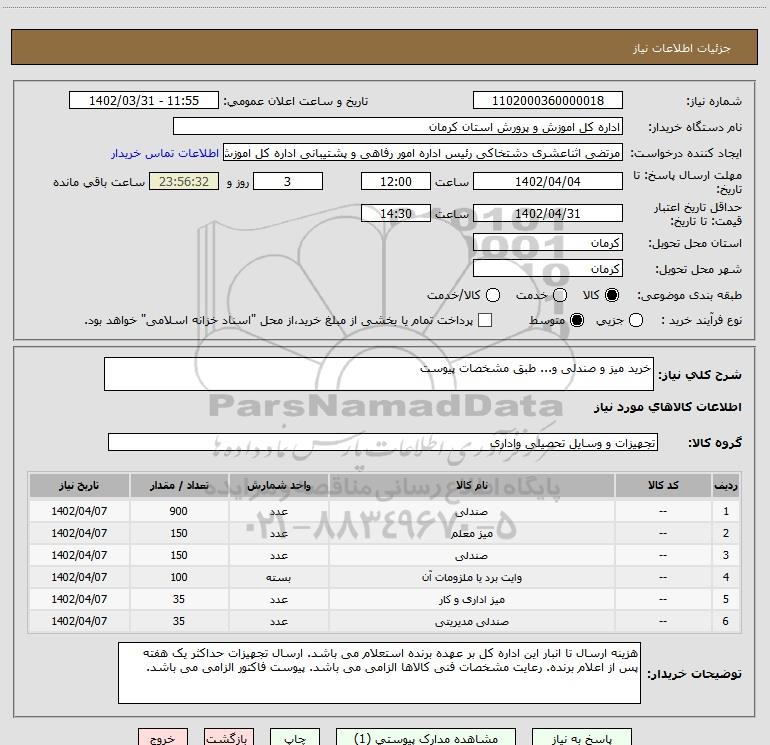The width and height of the screenshot is (770, 745).
Task: Select the کالا/خدمت radio button
Action: (x=493, y=295)
